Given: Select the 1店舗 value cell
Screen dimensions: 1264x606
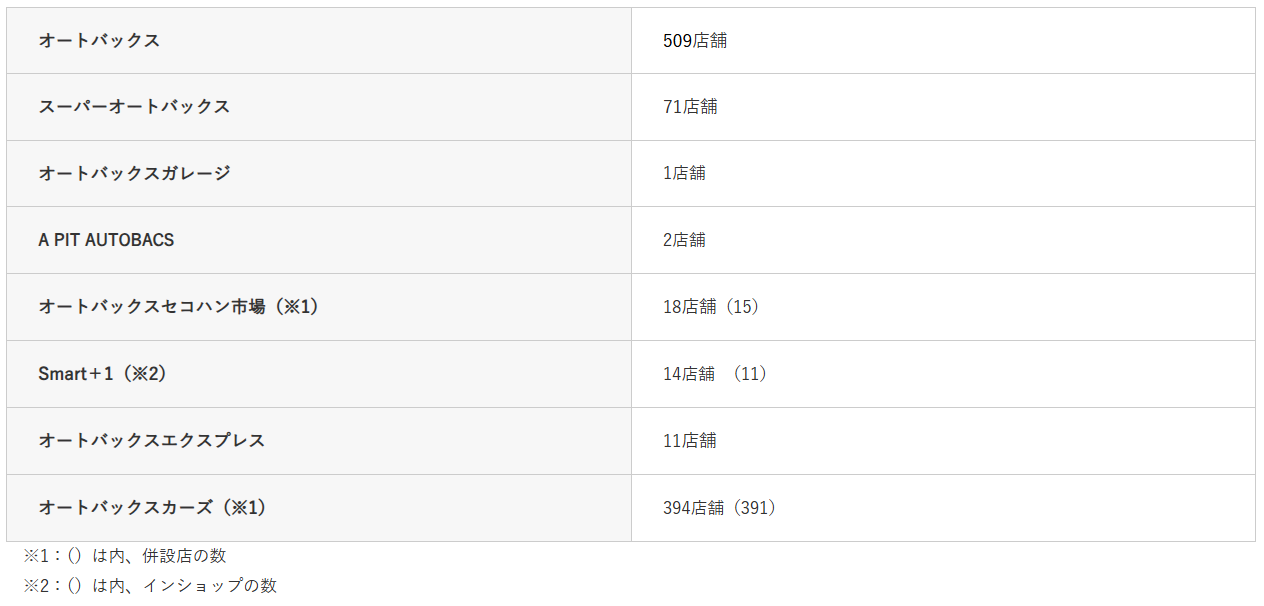Looking at the screenshot, I should tap(684, 173).
